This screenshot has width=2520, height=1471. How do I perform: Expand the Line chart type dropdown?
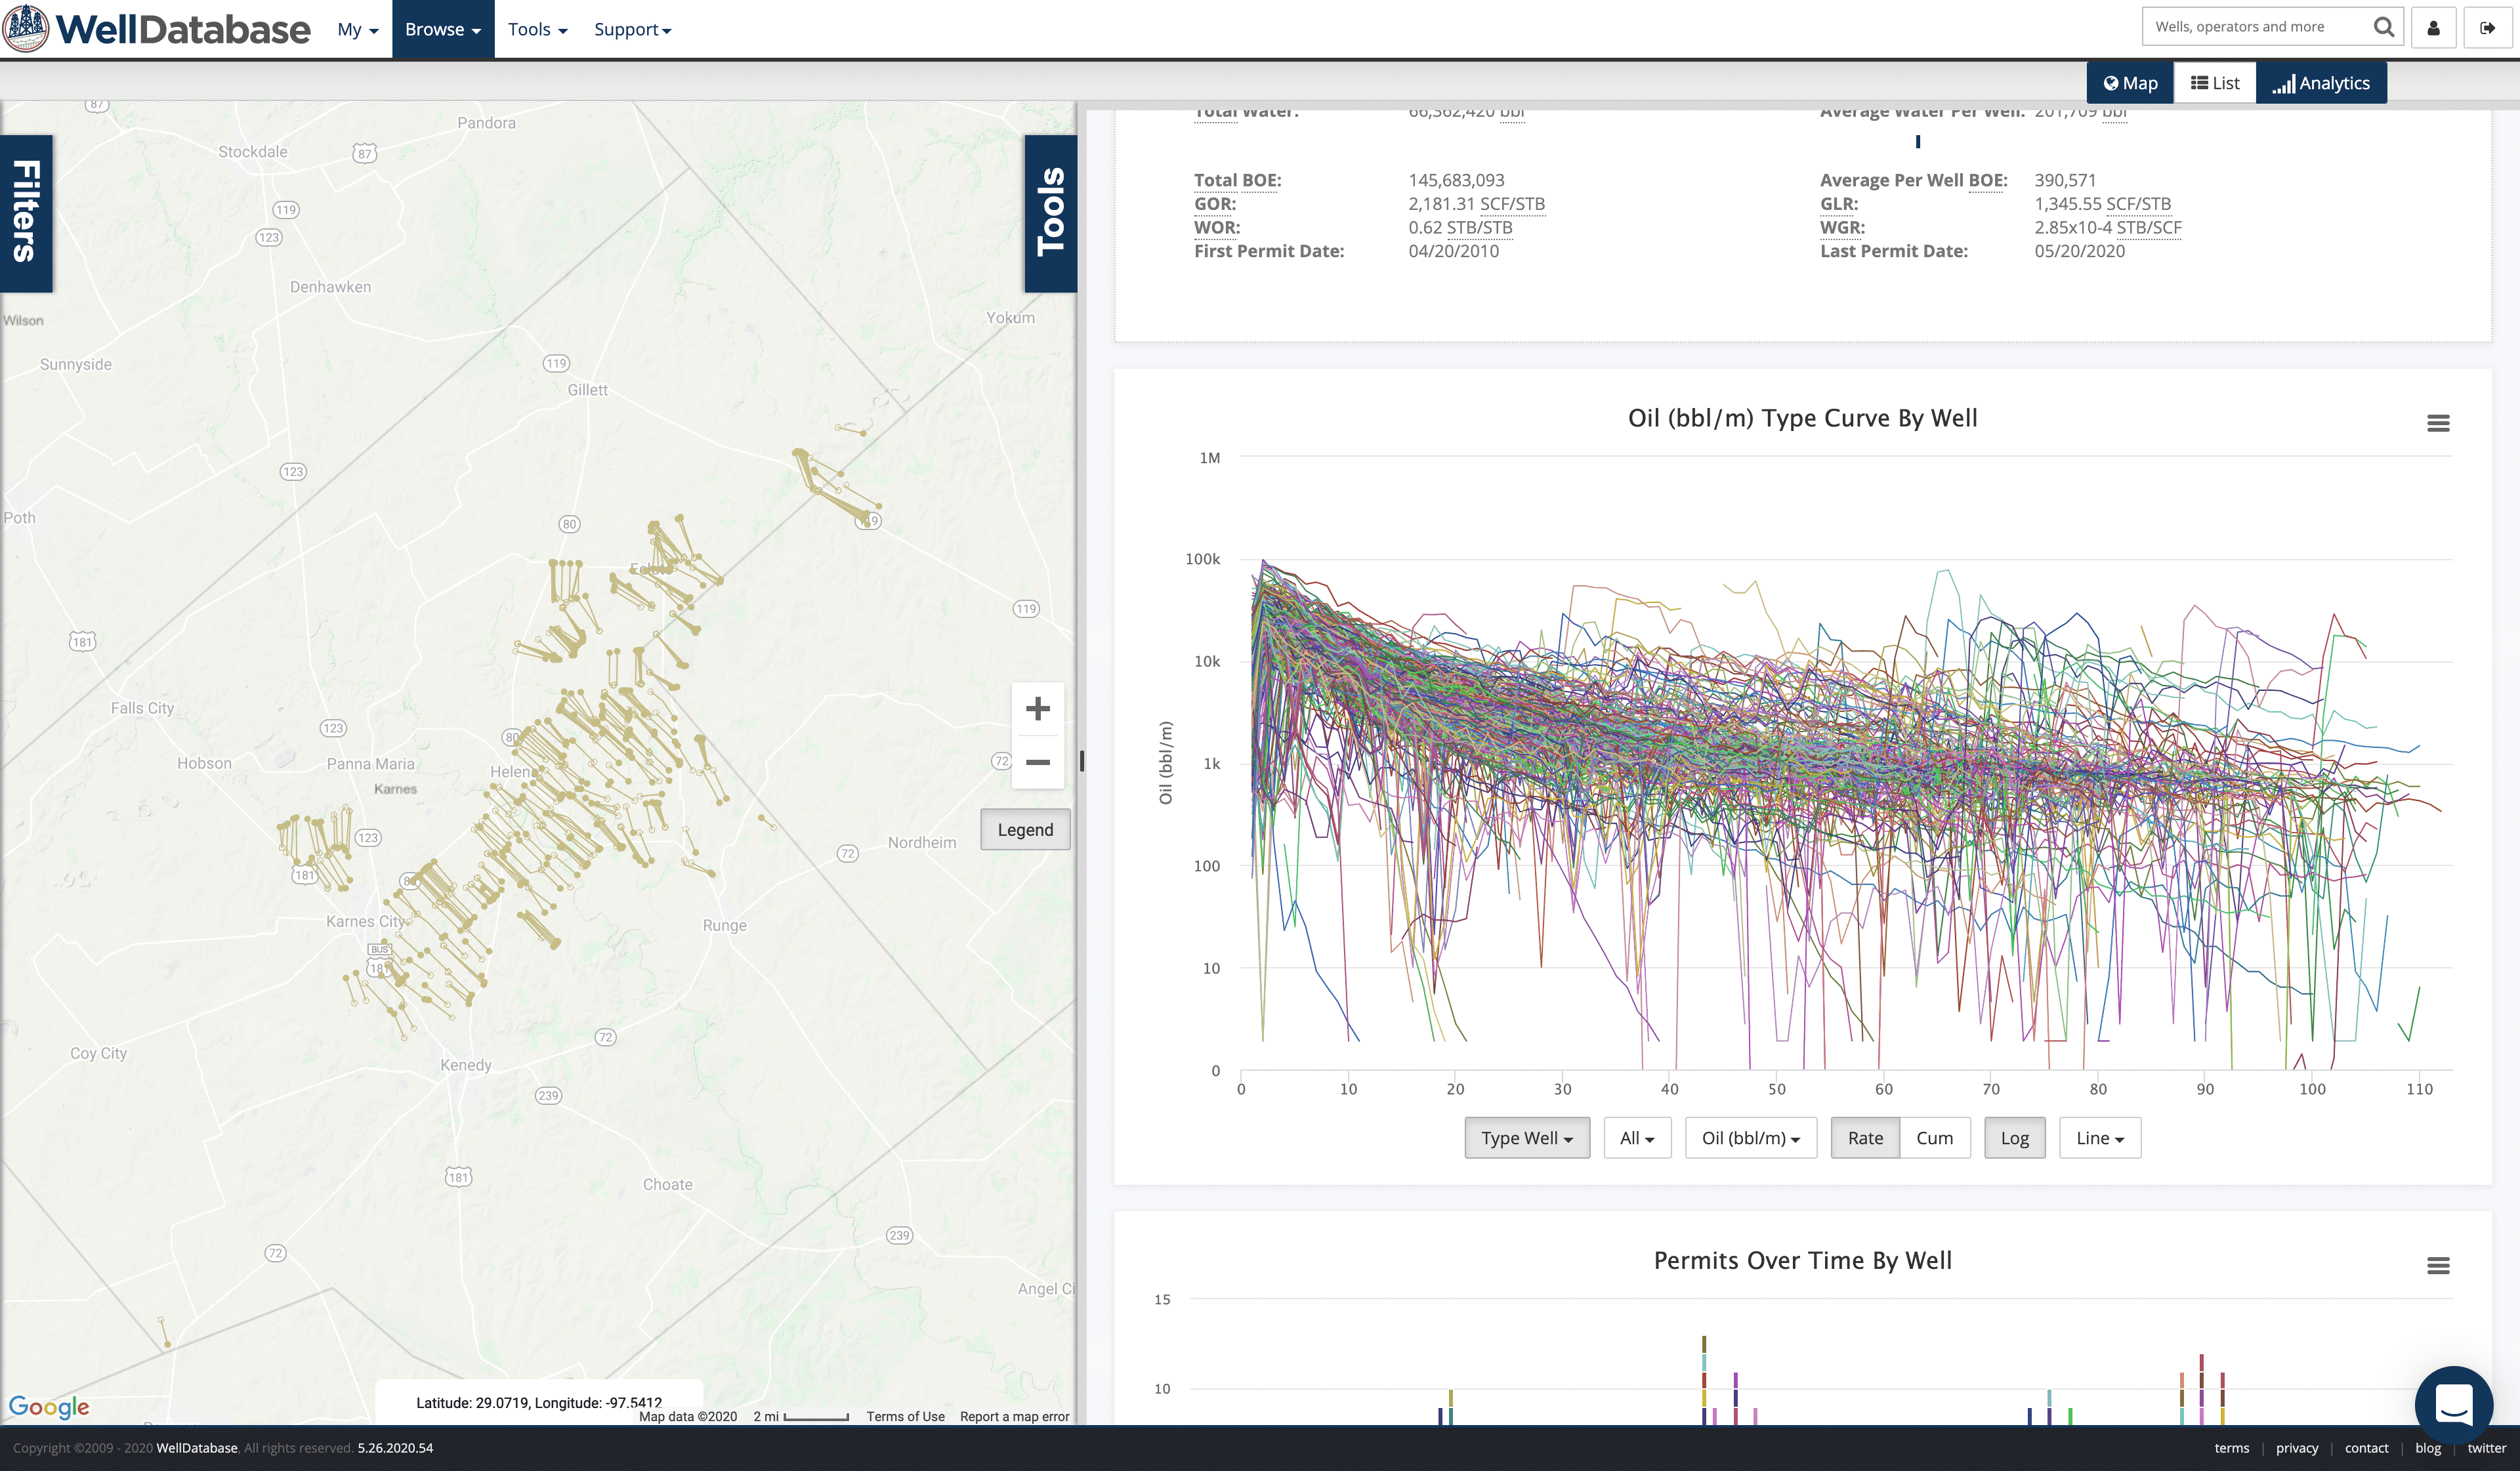pyautogui.click(x=2099, y=1138)
